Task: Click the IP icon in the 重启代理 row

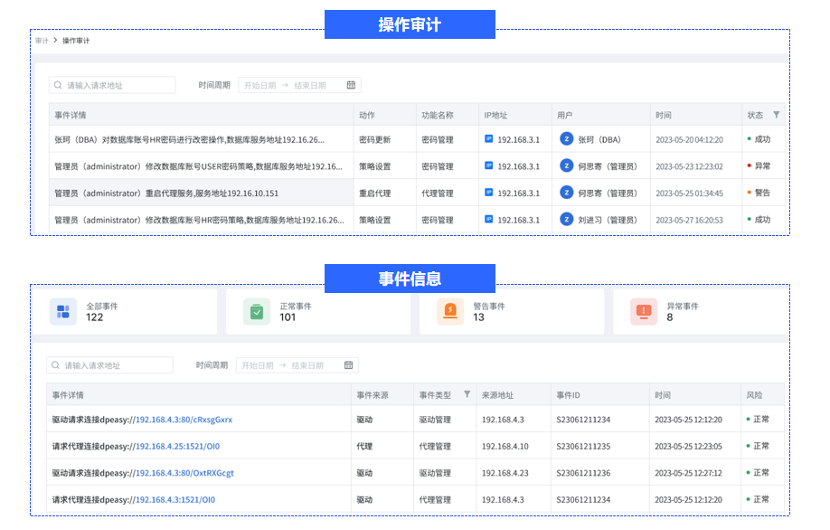Action: (489, 193)
